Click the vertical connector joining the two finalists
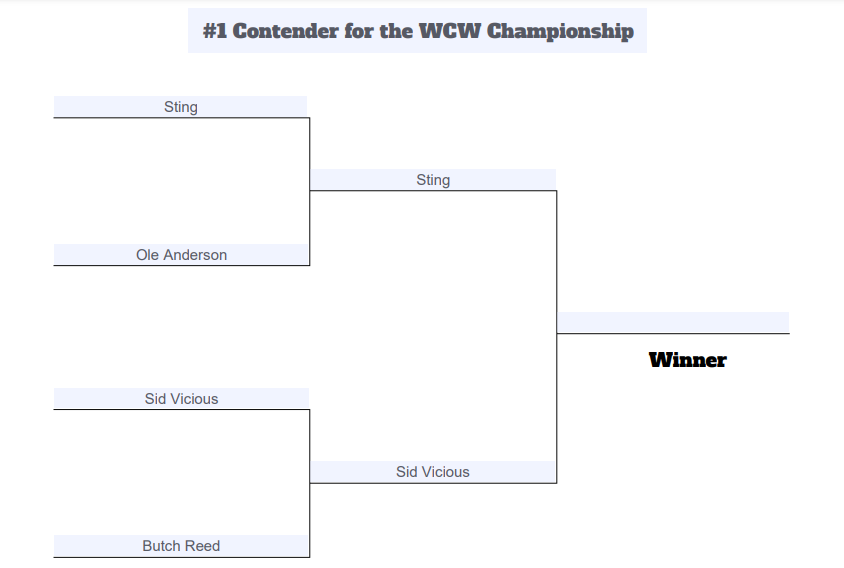 point(557,337)
